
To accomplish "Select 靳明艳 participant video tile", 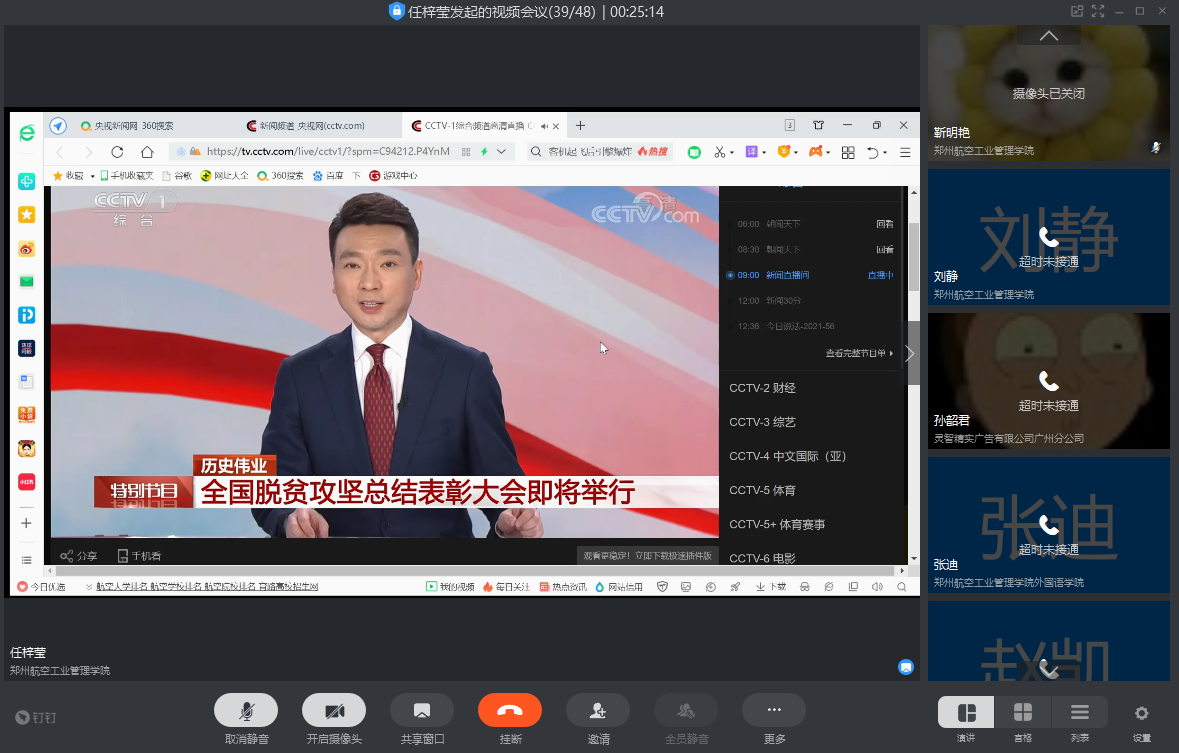I will [x=1049, y=93].
